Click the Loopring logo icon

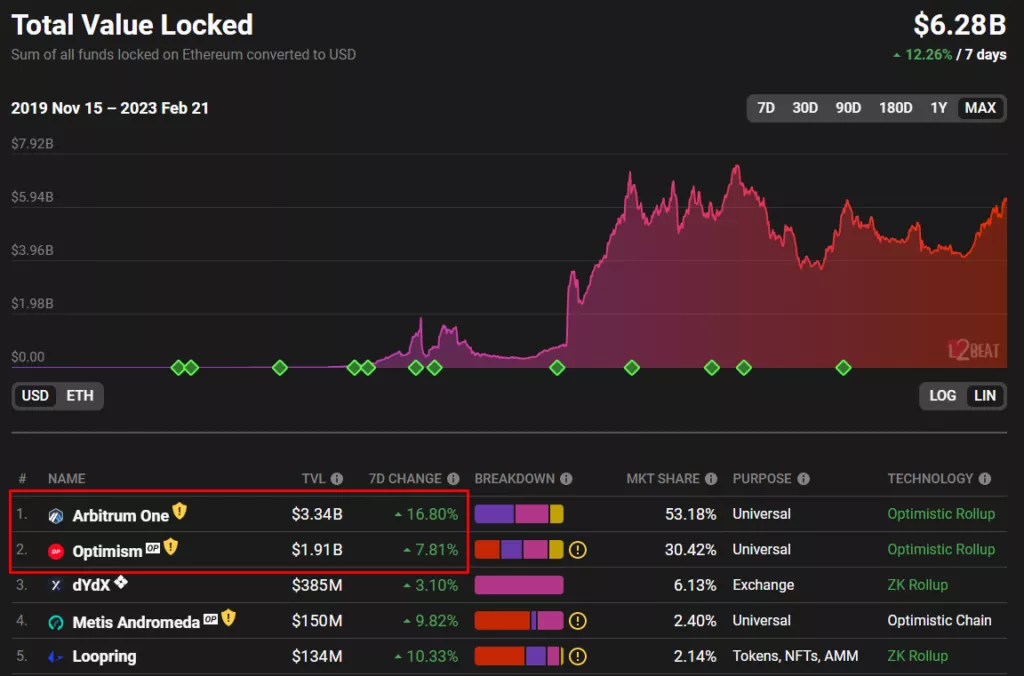(x=56, y=657)
